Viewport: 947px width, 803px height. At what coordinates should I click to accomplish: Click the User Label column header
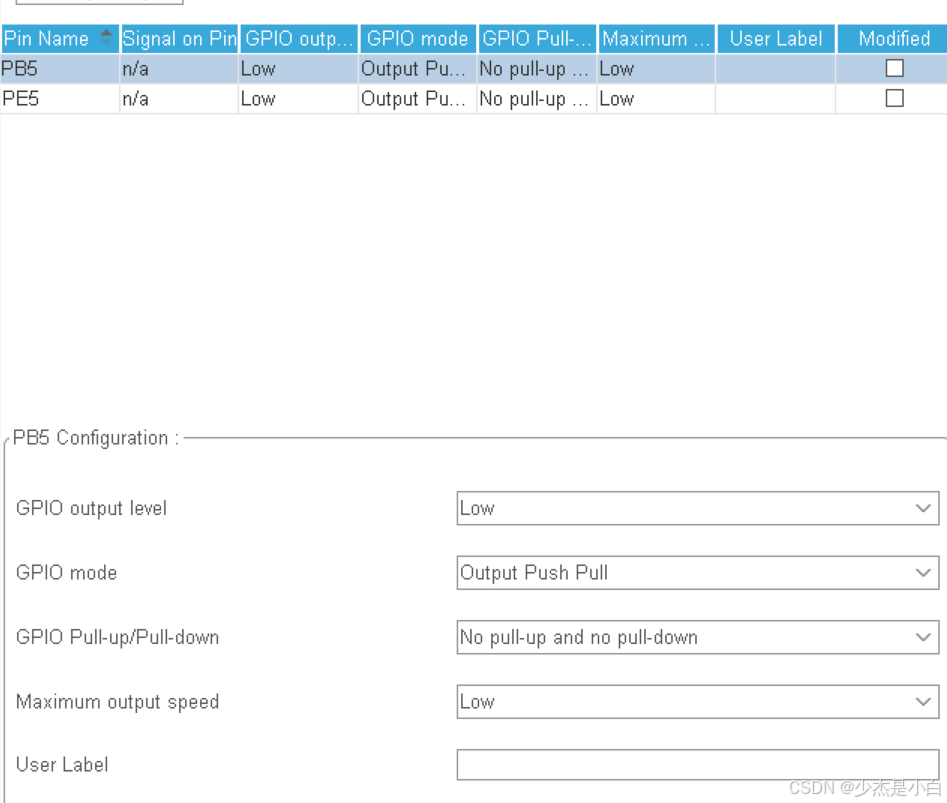click(x=776, y=39)
